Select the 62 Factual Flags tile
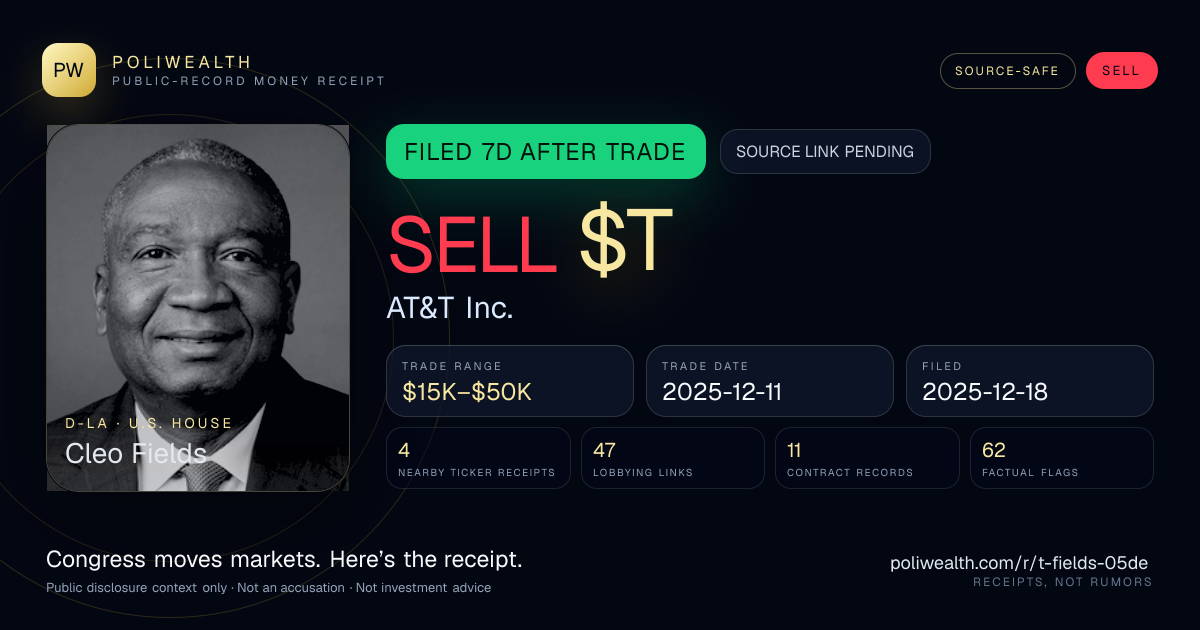The image size is (1200, 630). pos(1062,458)
